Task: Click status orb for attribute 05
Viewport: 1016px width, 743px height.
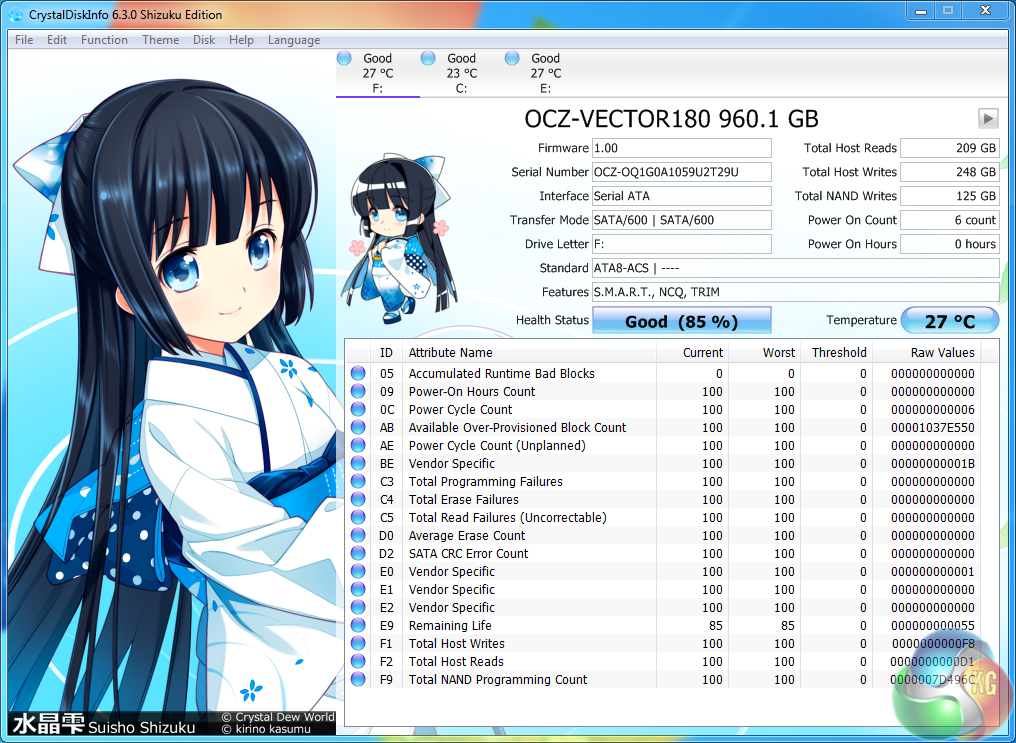Action: (358, 373)
